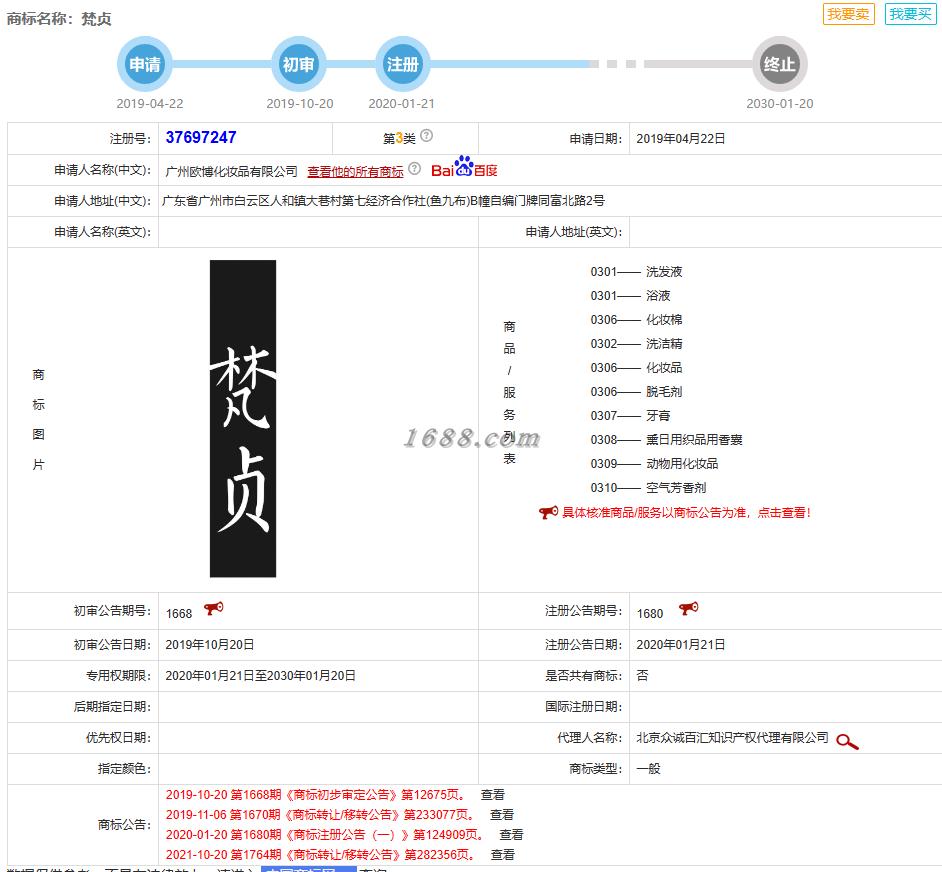Click the applicant address beginning 广东省广州市白云区

[383, 201]
